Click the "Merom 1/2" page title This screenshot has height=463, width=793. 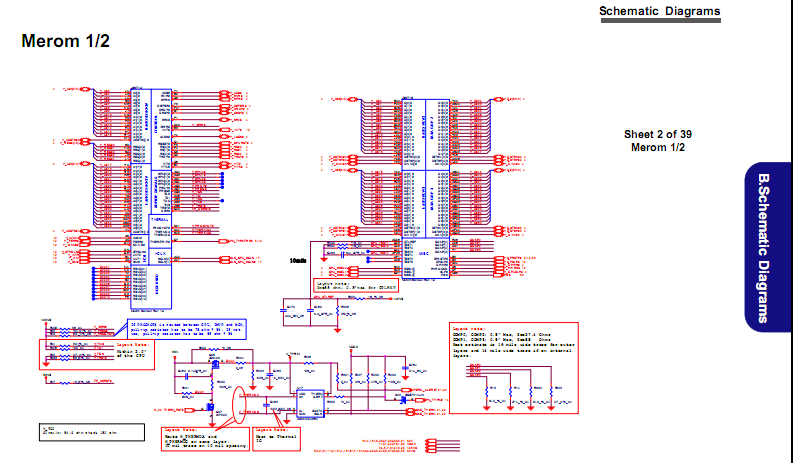[x=65, y=41]
